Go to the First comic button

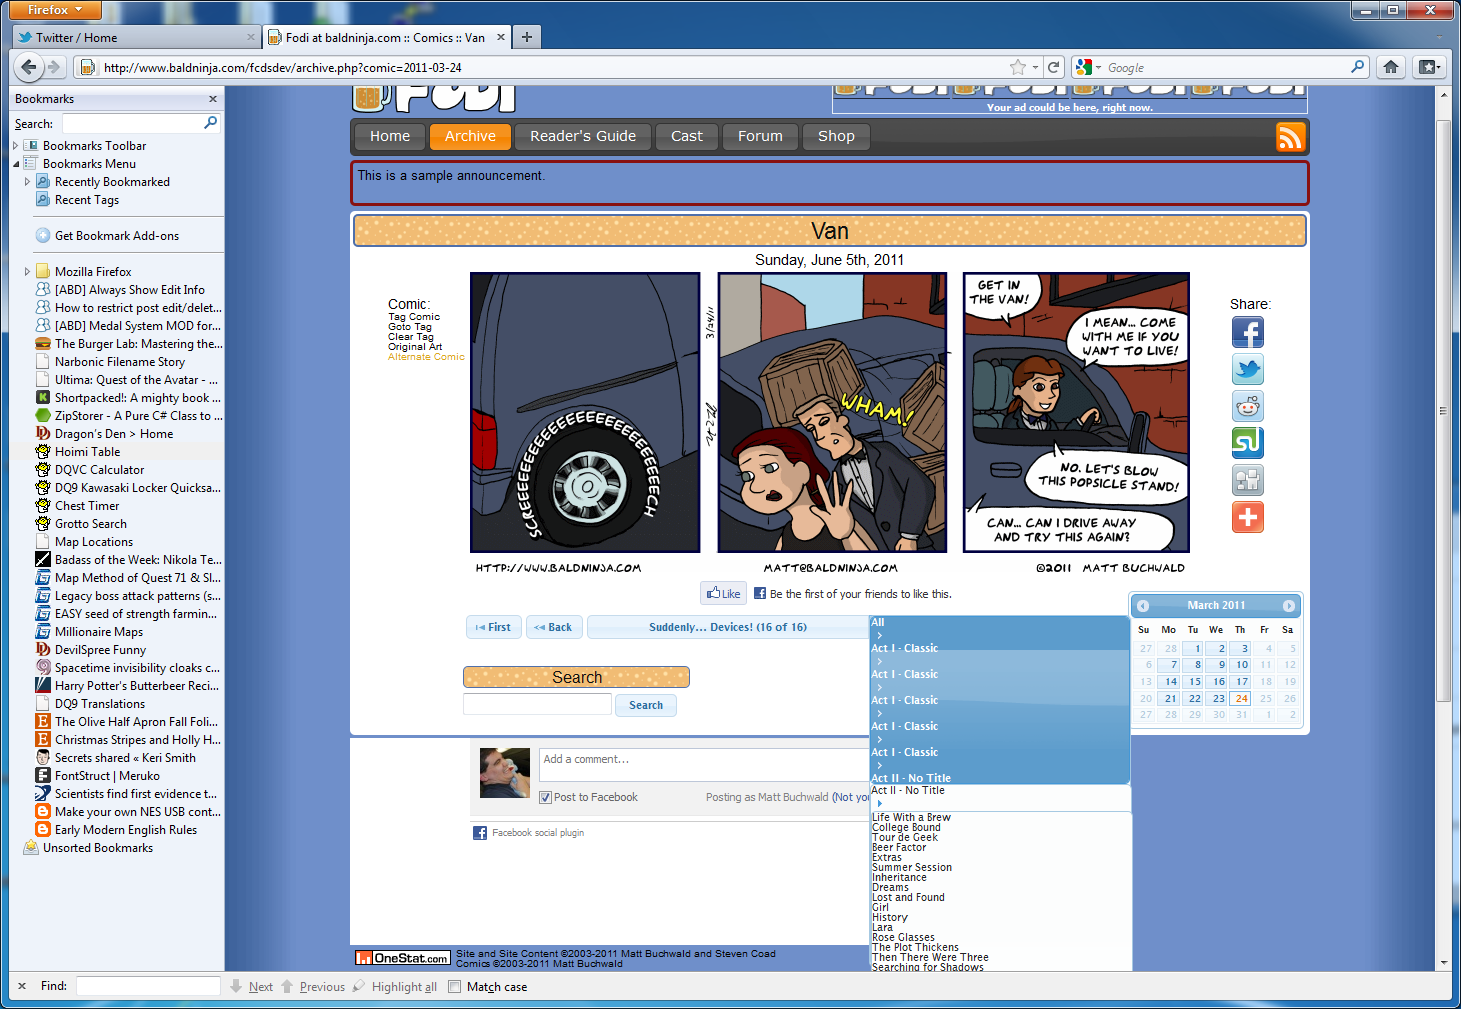(493, 627)
